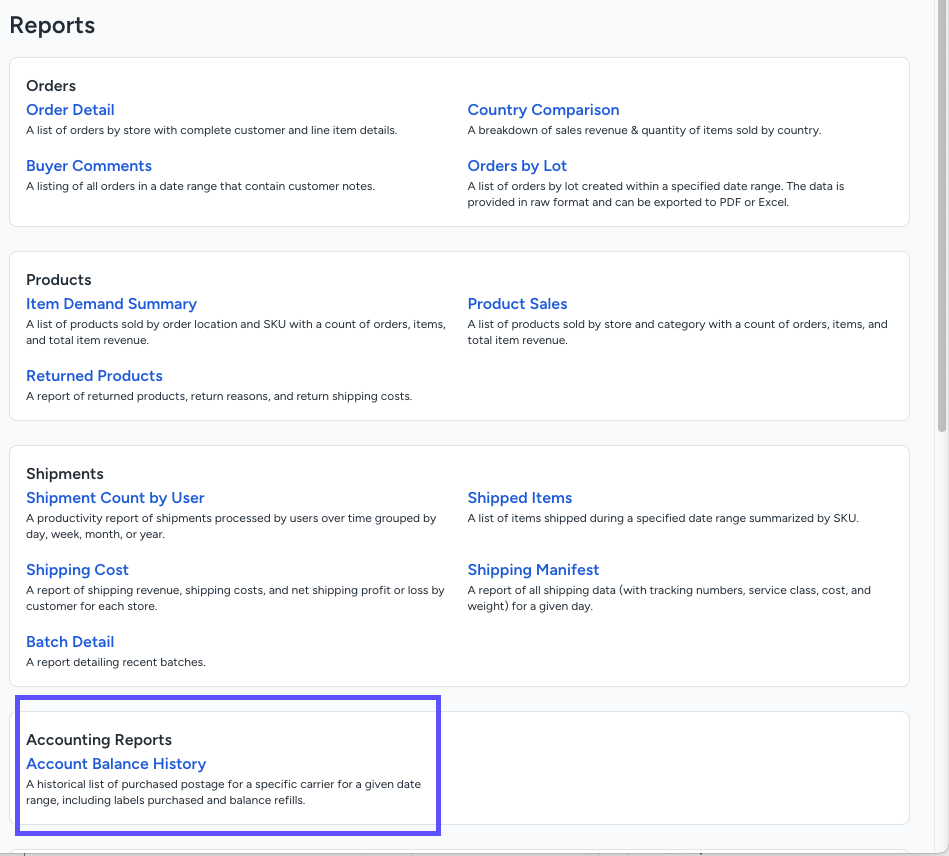The height and width of the screenshot is (856, 949).
Task: Click the 'exported to PDF or Excel' description
Action: (655, 194)
